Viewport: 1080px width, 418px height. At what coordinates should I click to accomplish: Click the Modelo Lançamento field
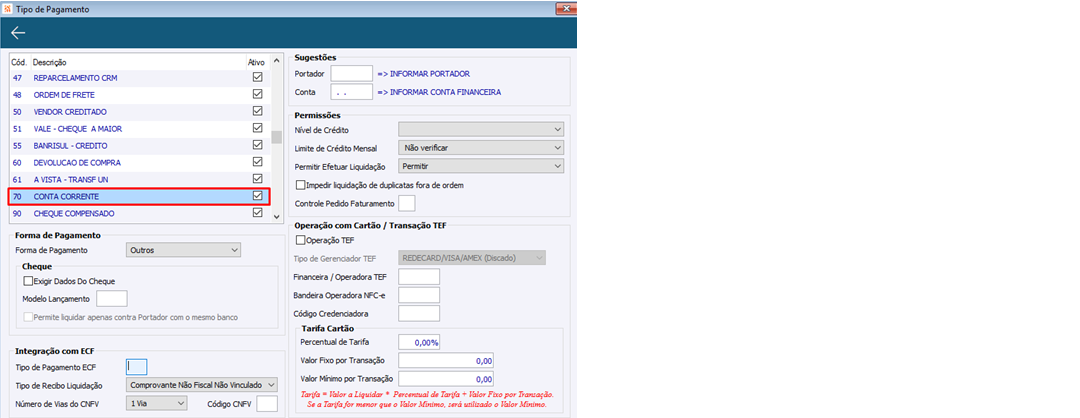pyautogui.click(x=112, y=299)
